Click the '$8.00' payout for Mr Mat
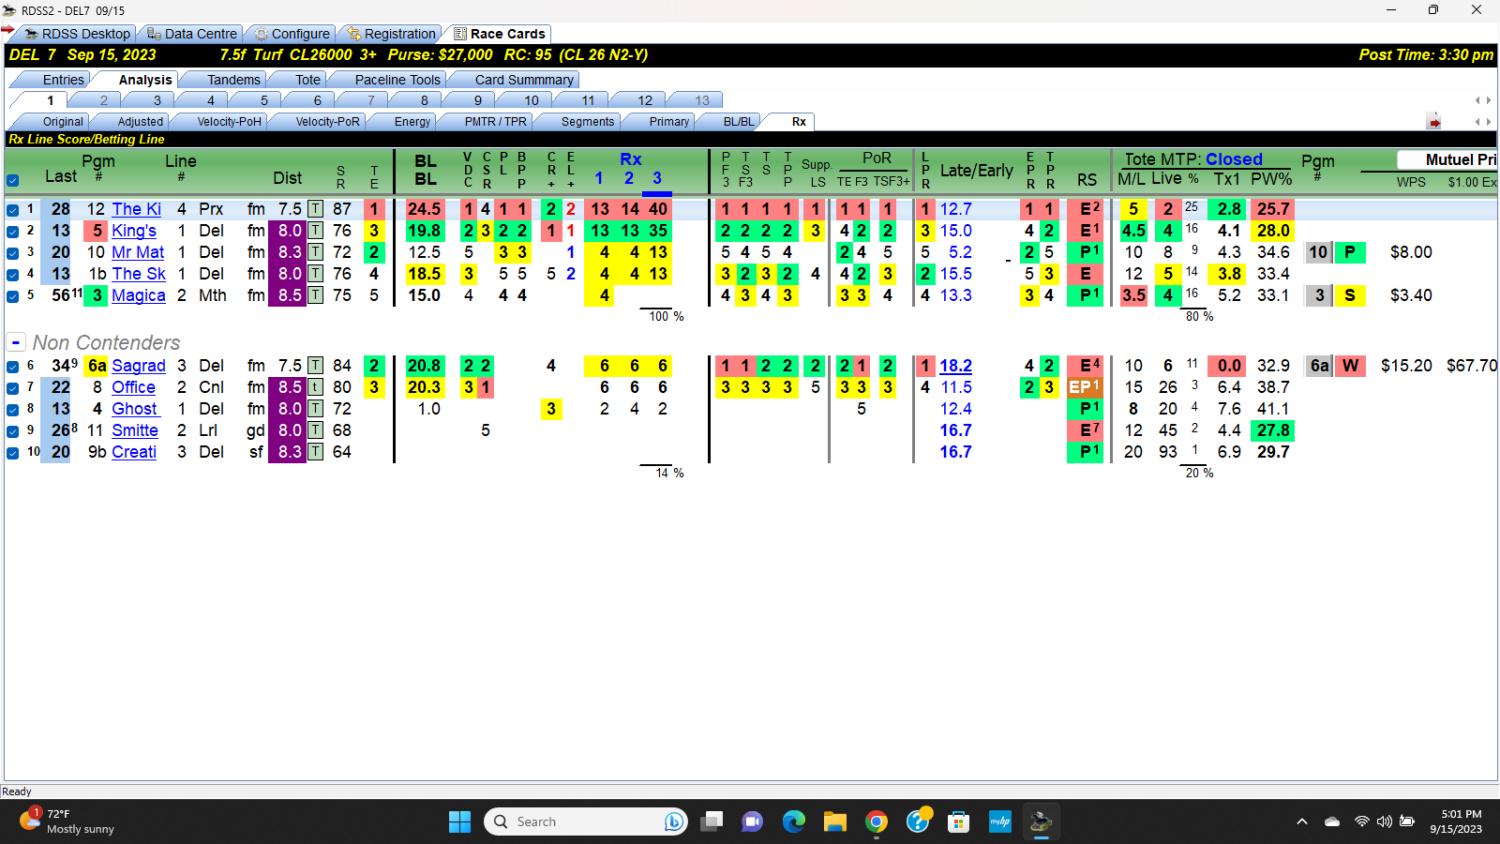Screen dimensions: 1500x844 click(x=1411, y=252)
